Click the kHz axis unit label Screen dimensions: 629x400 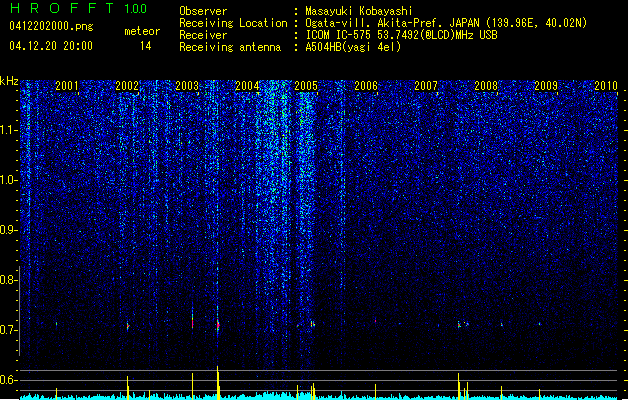[9, 81]
